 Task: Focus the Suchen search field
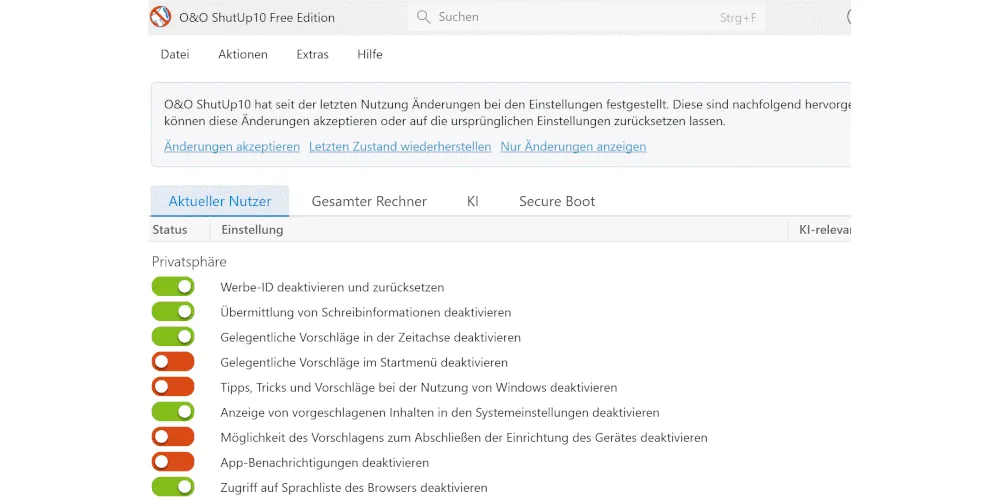tap(587, 17)
